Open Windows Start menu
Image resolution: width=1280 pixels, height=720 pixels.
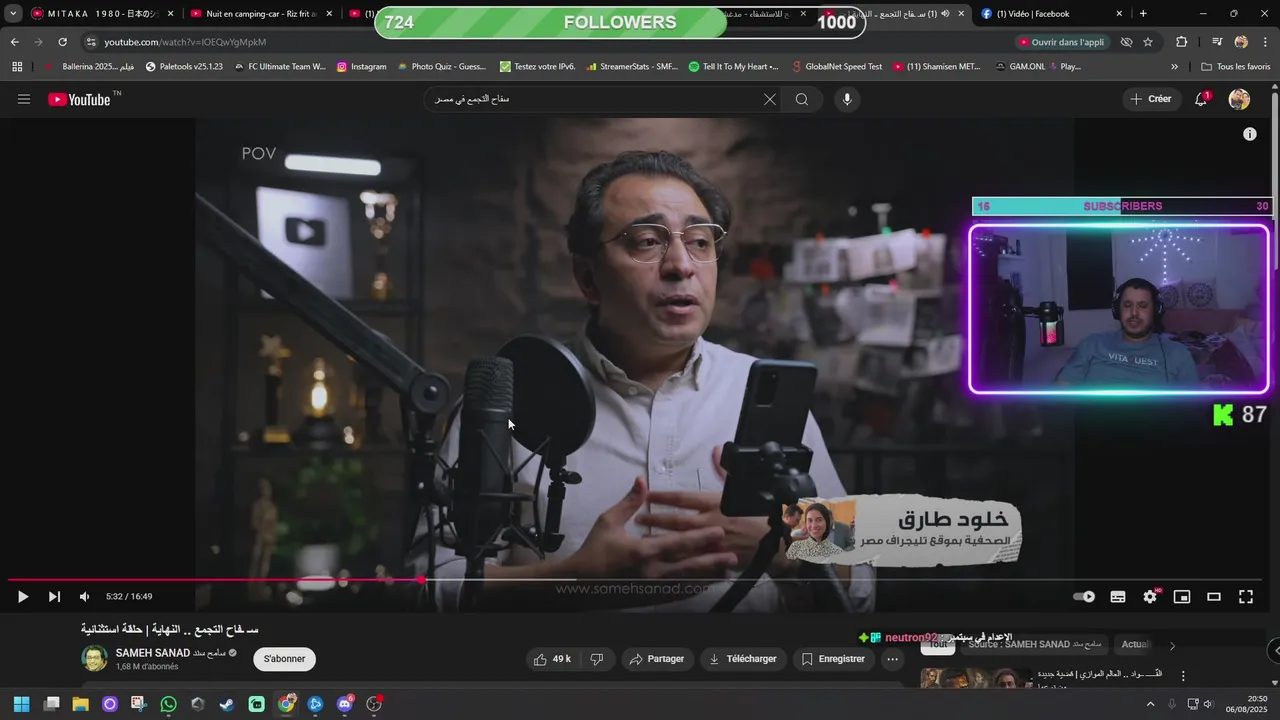tap(21, 704)
